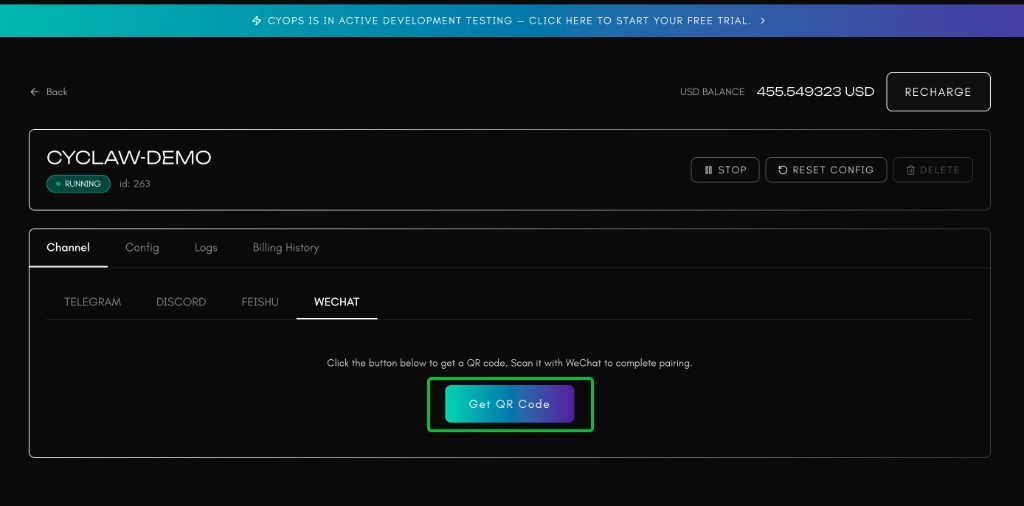Reset config for CYCLAW-DEMO

tap(826, 170)
